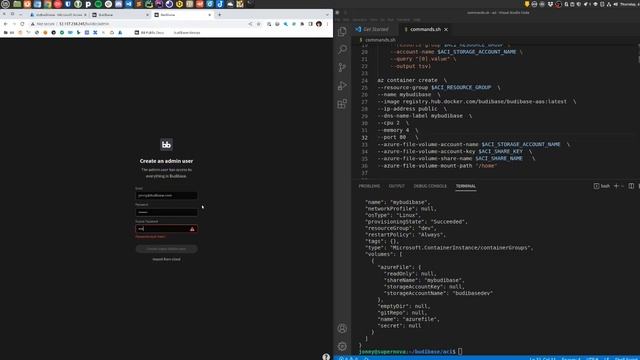Bookmark this page with the star
The image size is (640, 360).
tap(258, 24)
